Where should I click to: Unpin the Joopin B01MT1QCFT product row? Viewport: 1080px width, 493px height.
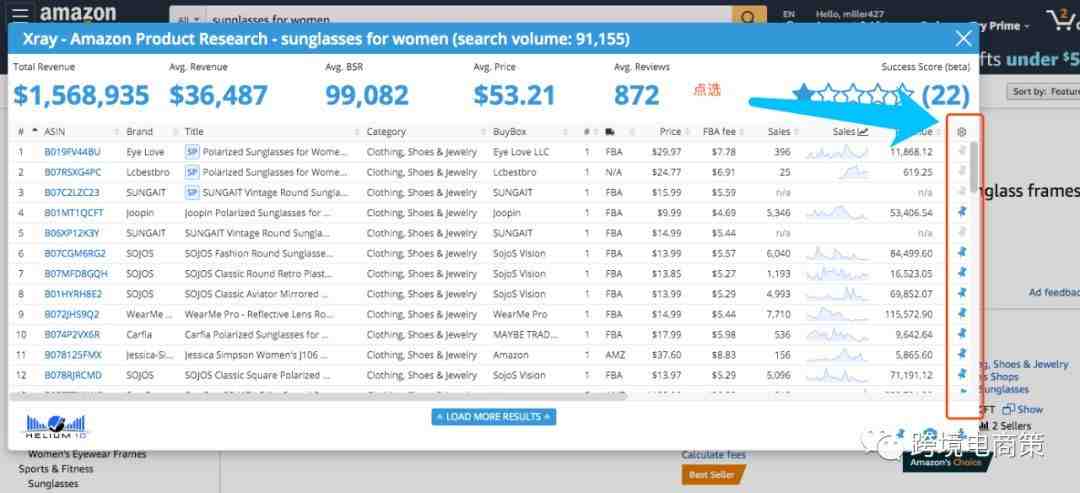pyautogui.click(x=962, y=211)
